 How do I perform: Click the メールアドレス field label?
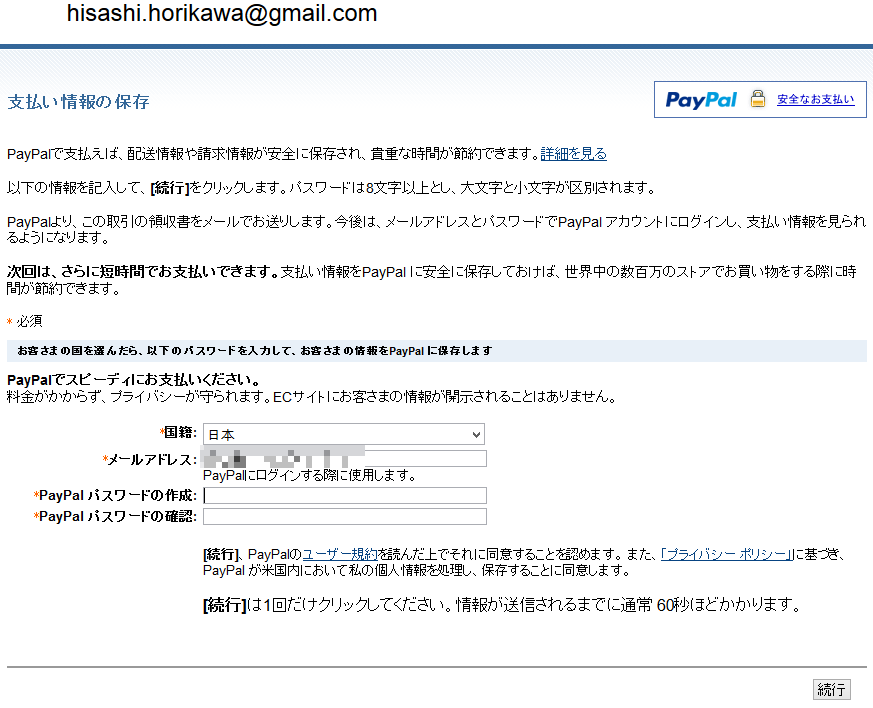[149, 460]
